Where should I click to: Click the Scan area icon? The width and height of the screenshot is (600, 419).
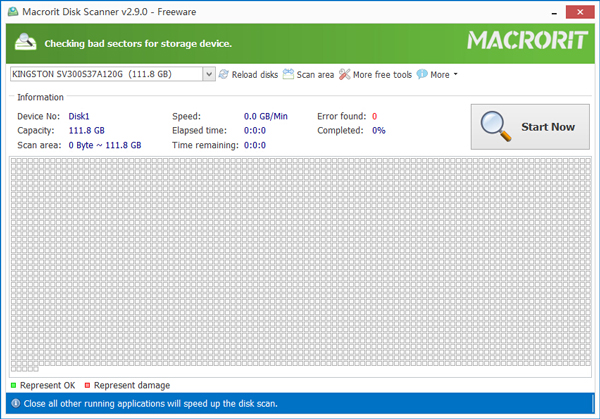pos(288,74)
